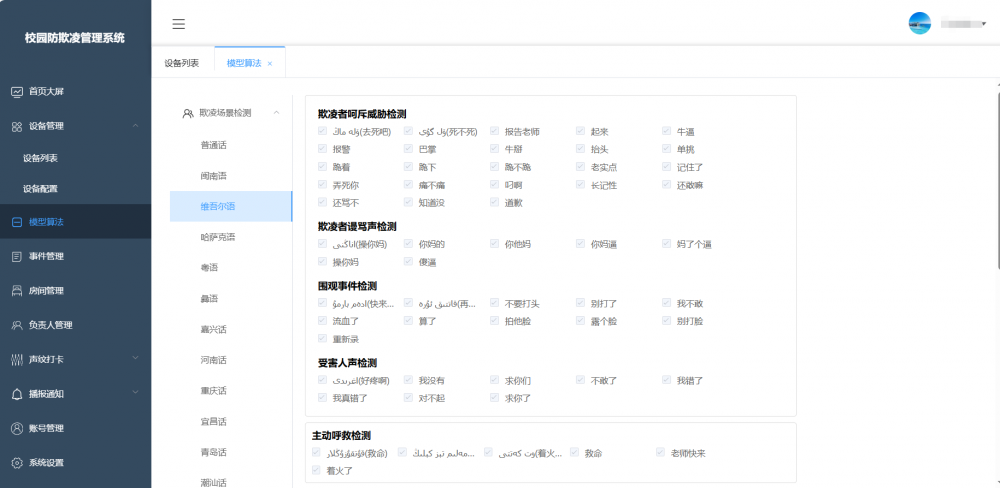The height and width of the screenshot is (488, 1000).
Task: Click the 事件管理 sidebar icon
Action: click(x=17, y=256)
